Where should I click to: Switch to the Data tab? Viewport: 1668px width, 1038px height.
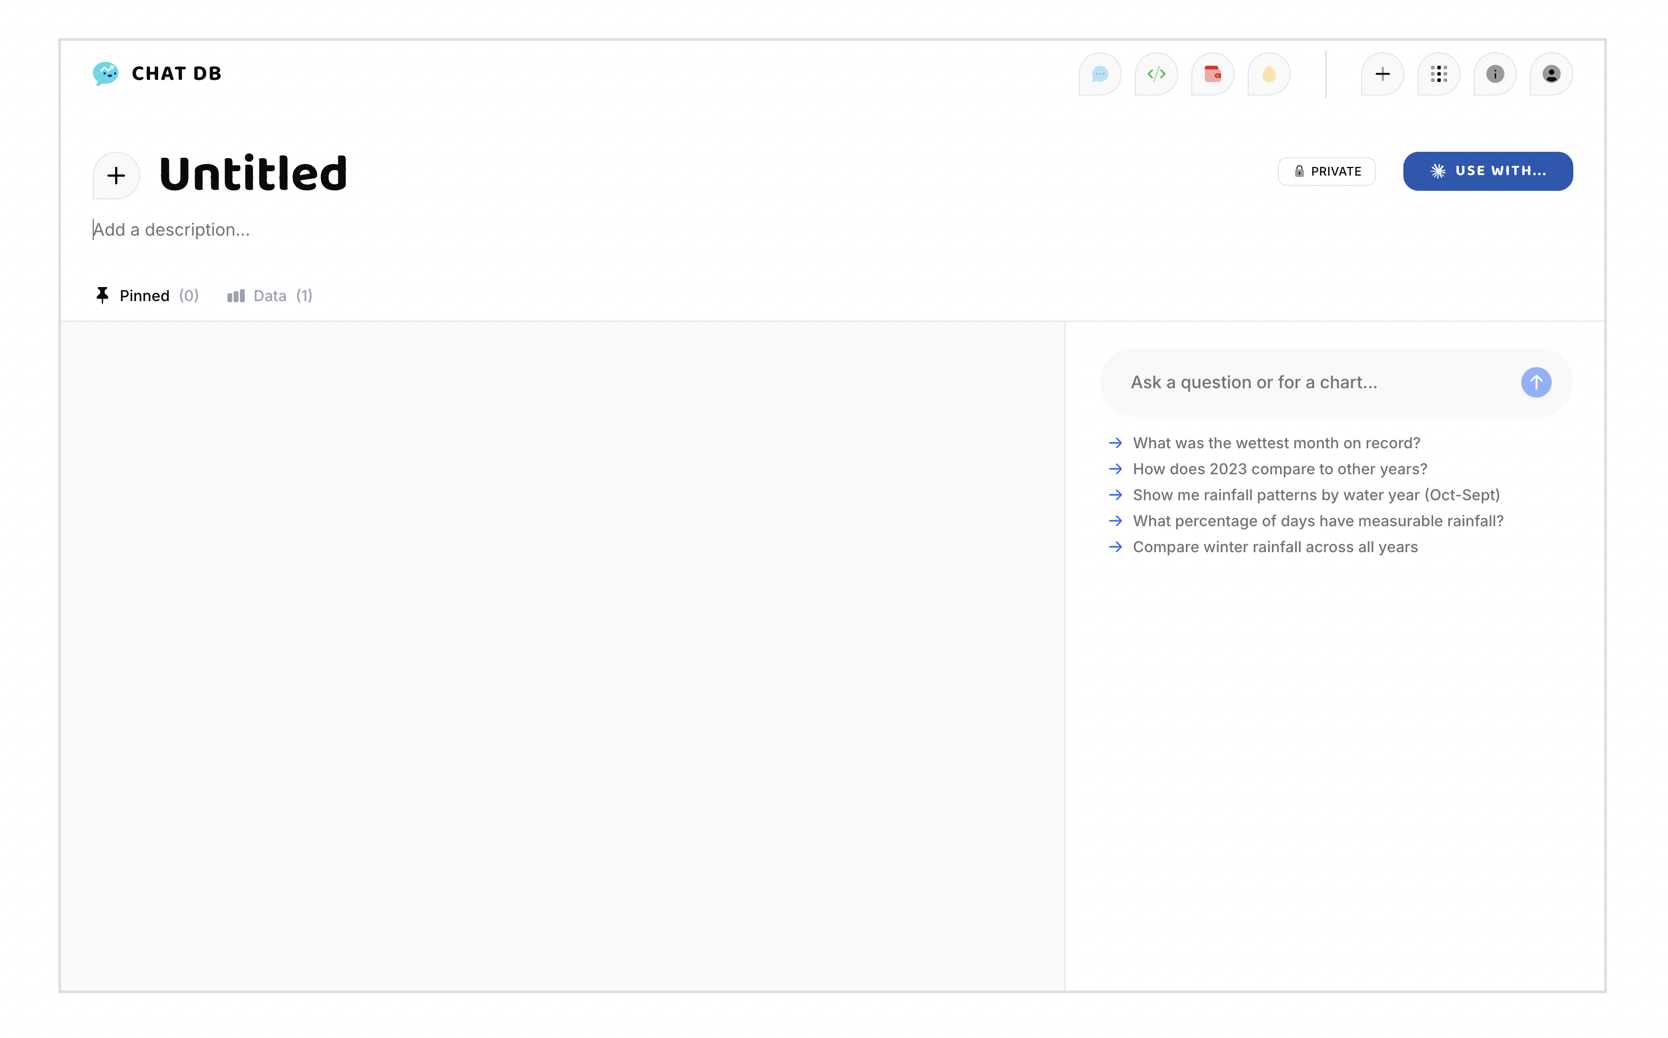pos(270,296)
